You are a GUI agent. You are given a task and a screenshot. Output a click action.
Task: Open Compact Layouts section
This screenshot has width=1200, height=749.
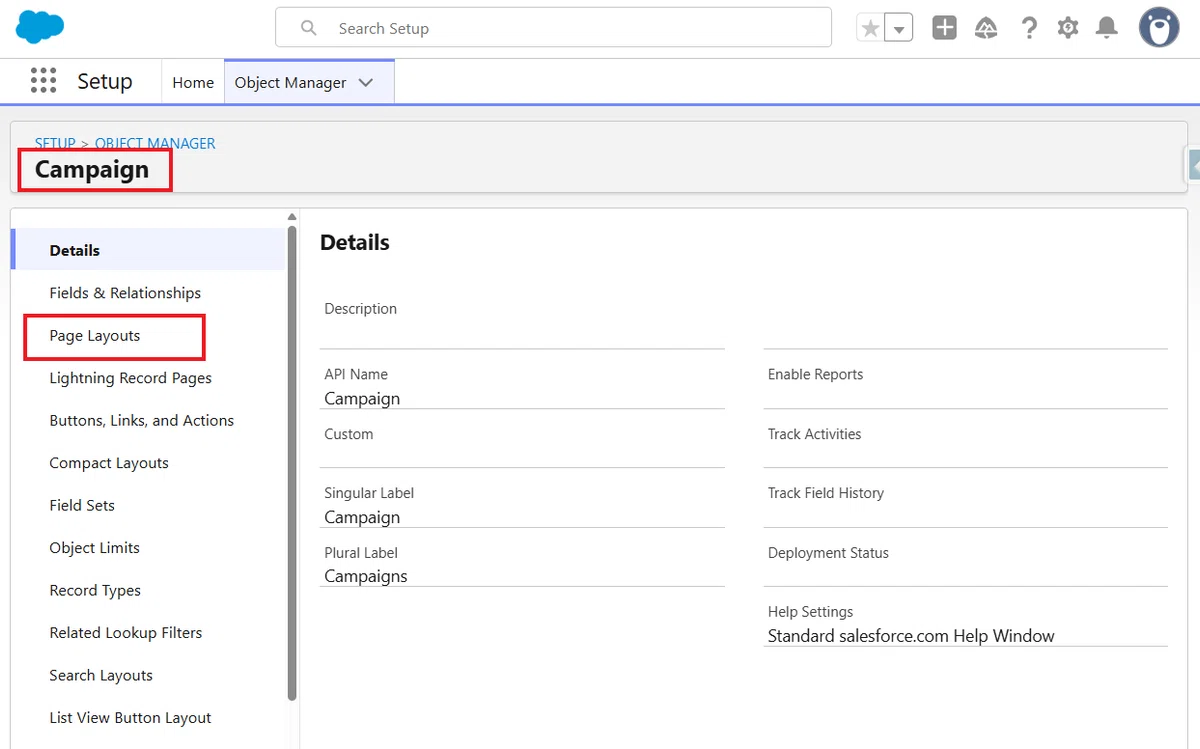pyautogui.click(x=109, y=463)
